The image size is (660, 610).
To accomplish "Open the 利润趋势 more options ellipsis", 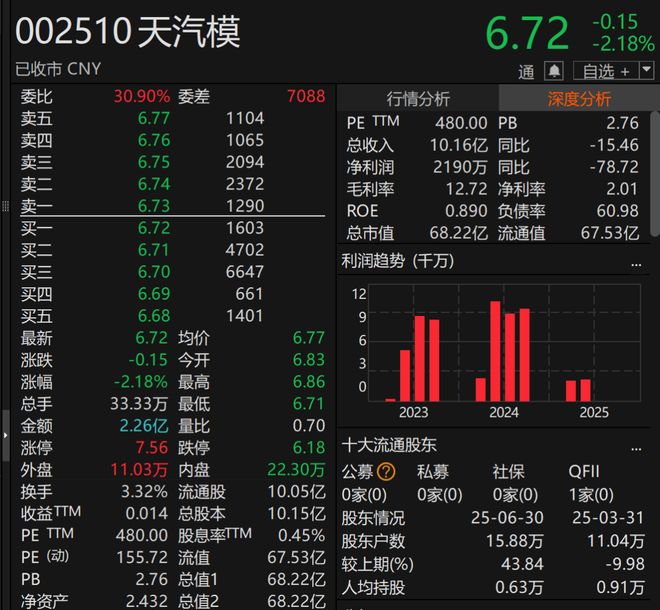I will click(x=635, y=263).
